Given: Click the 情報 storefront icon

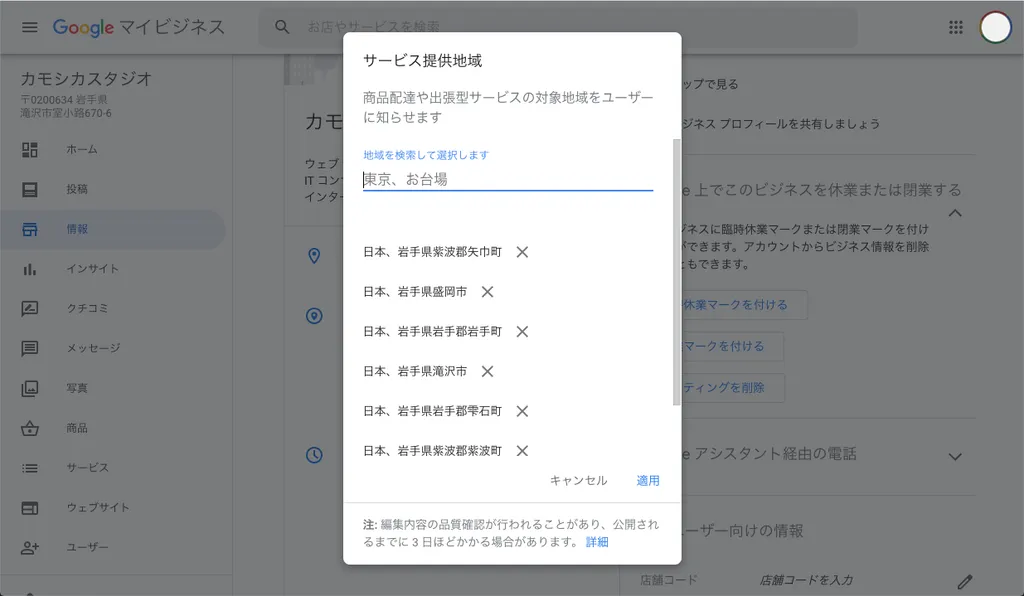Looking at the screenshot, I should (29, 229).
